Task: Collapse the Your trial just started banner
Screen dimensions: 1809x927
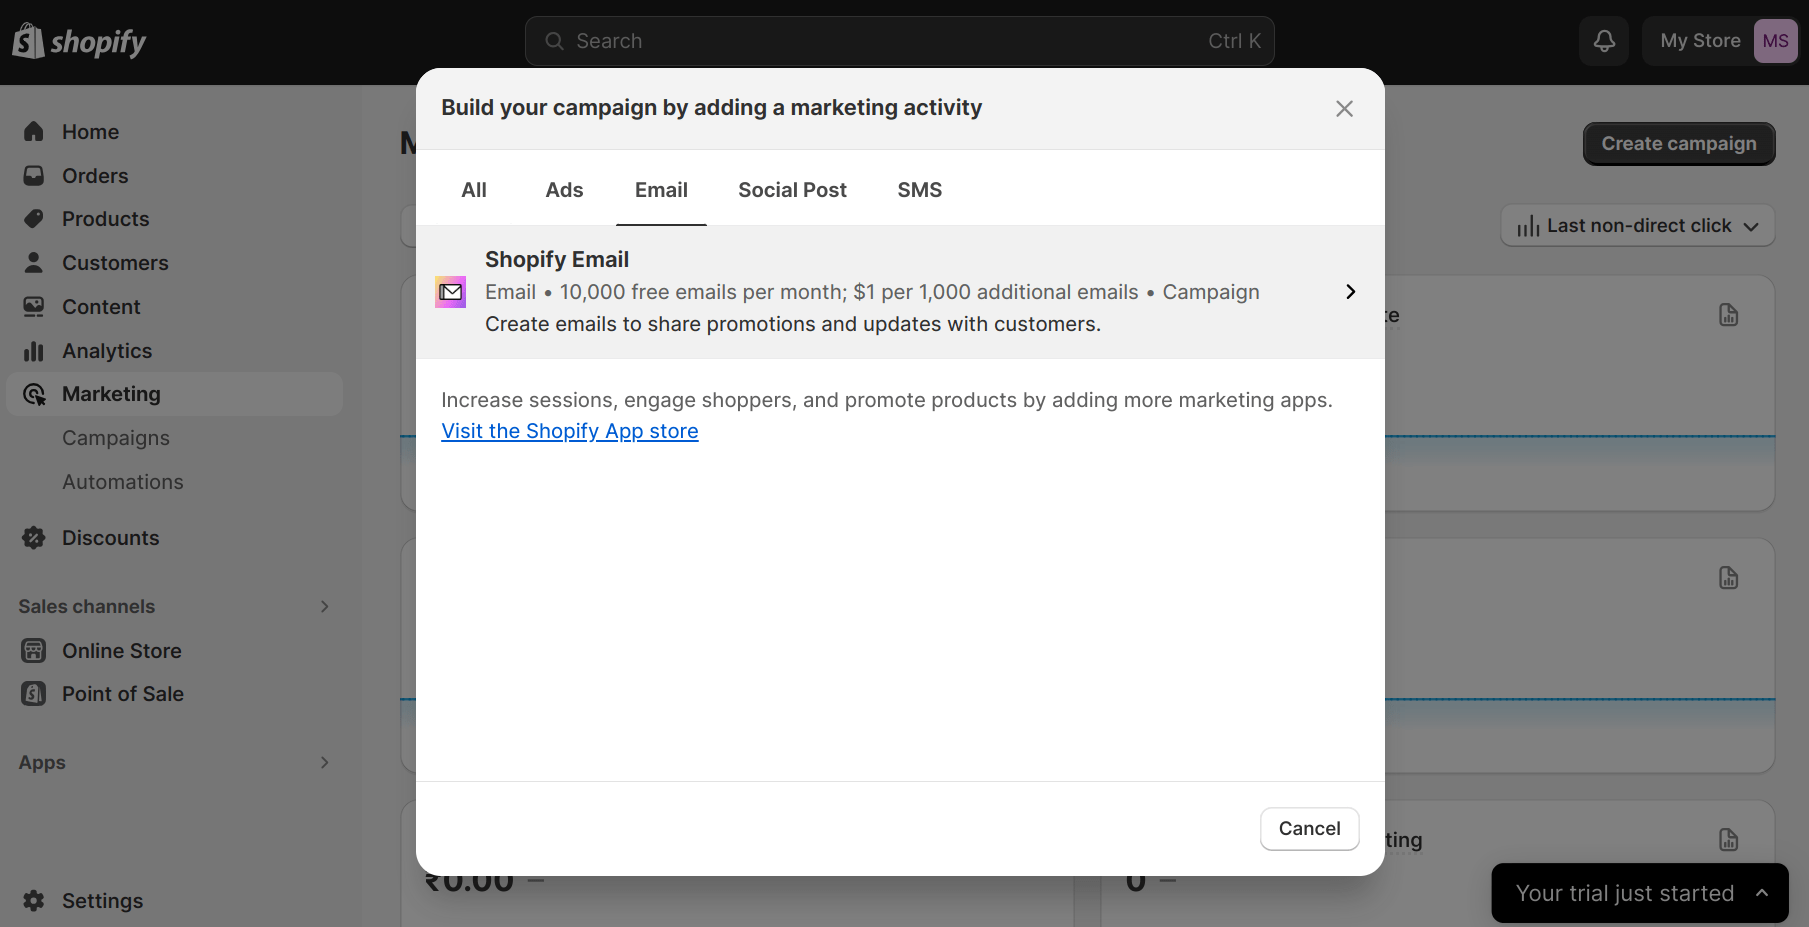Action: (1760, 892)
